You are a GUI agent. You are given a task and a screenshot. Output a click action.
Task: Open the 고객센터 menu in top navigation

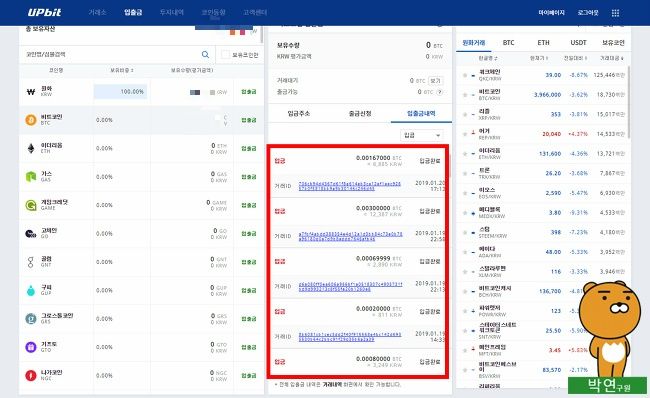(255, 12)
